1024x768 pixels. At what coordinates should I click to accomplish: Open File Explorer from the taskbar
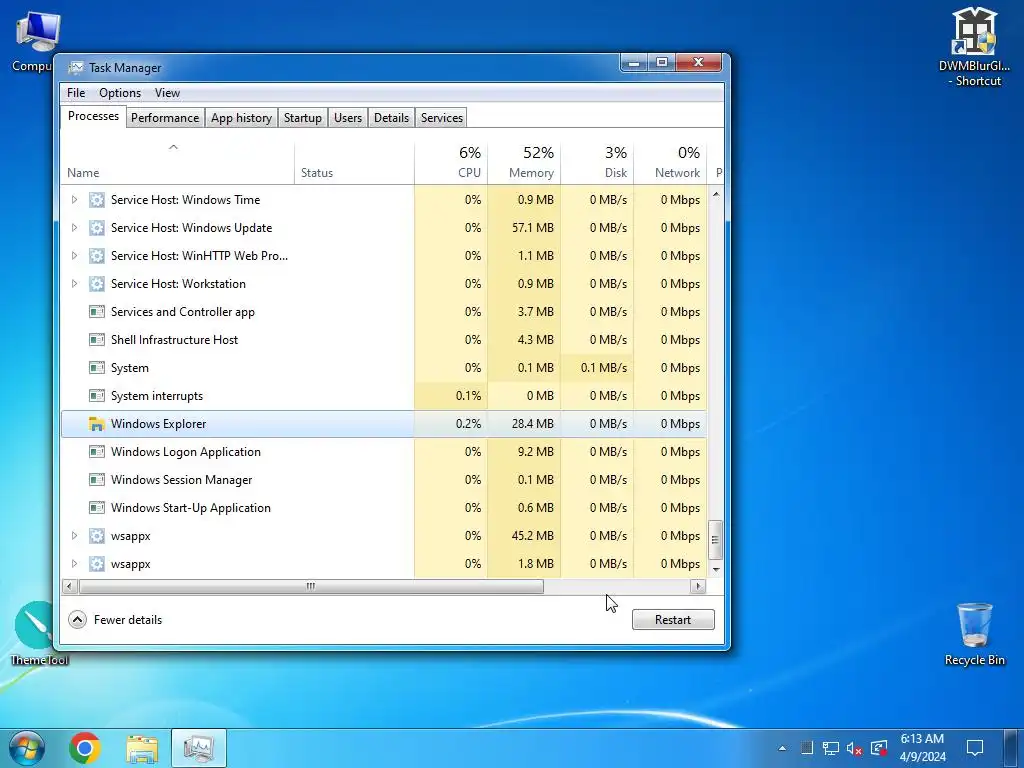(x=142, y=749)
